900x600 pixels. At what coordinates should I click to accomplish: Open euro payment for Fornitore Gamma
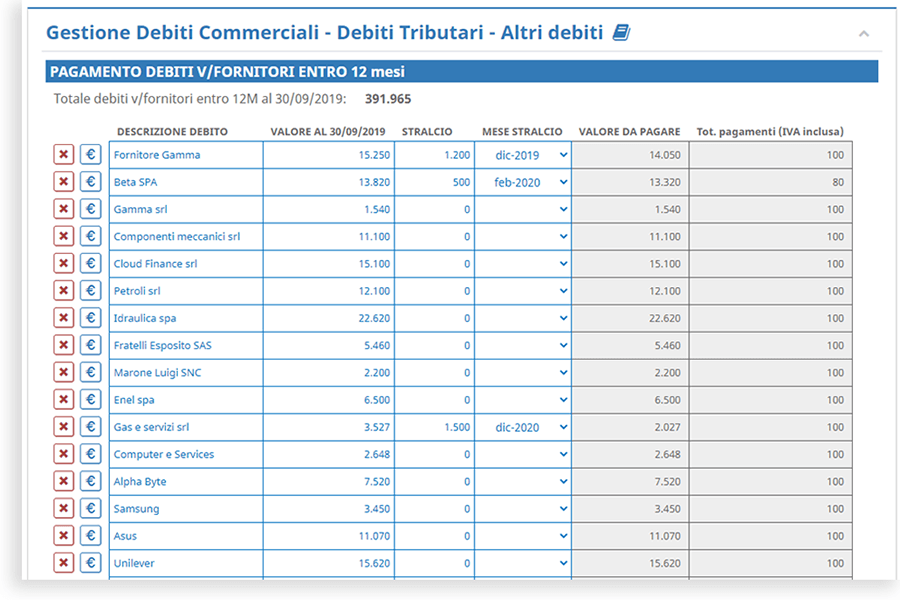point(91,154)
